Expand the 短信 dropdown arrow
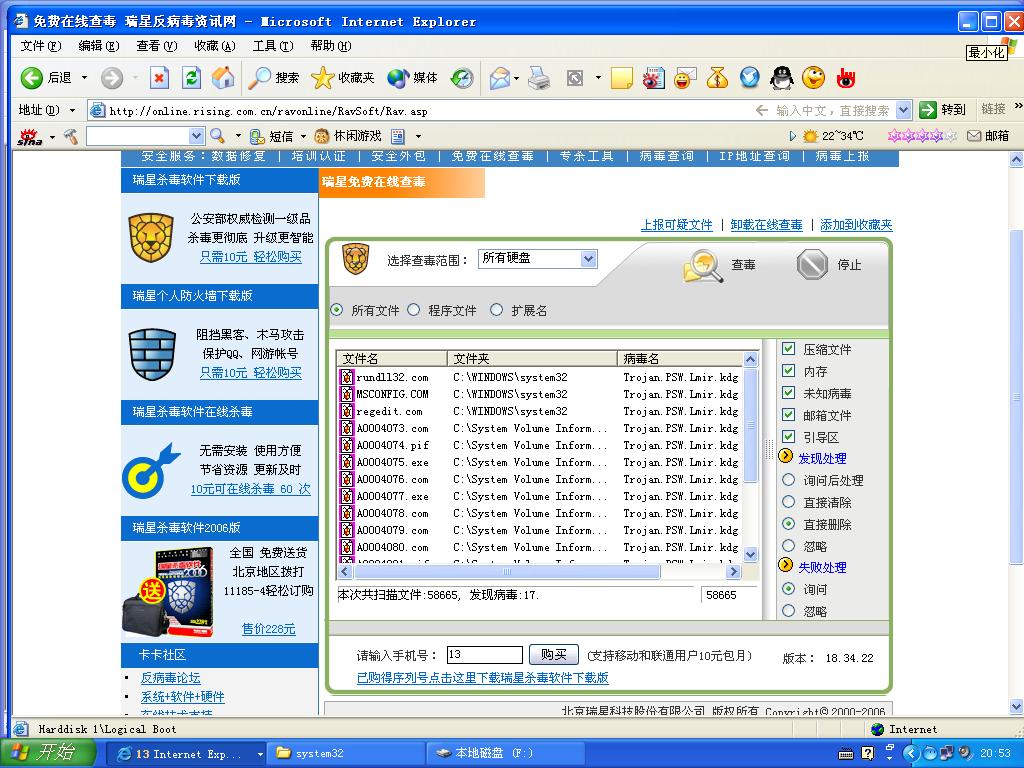Screen dimensions: 1024x768 click(303, 136)
